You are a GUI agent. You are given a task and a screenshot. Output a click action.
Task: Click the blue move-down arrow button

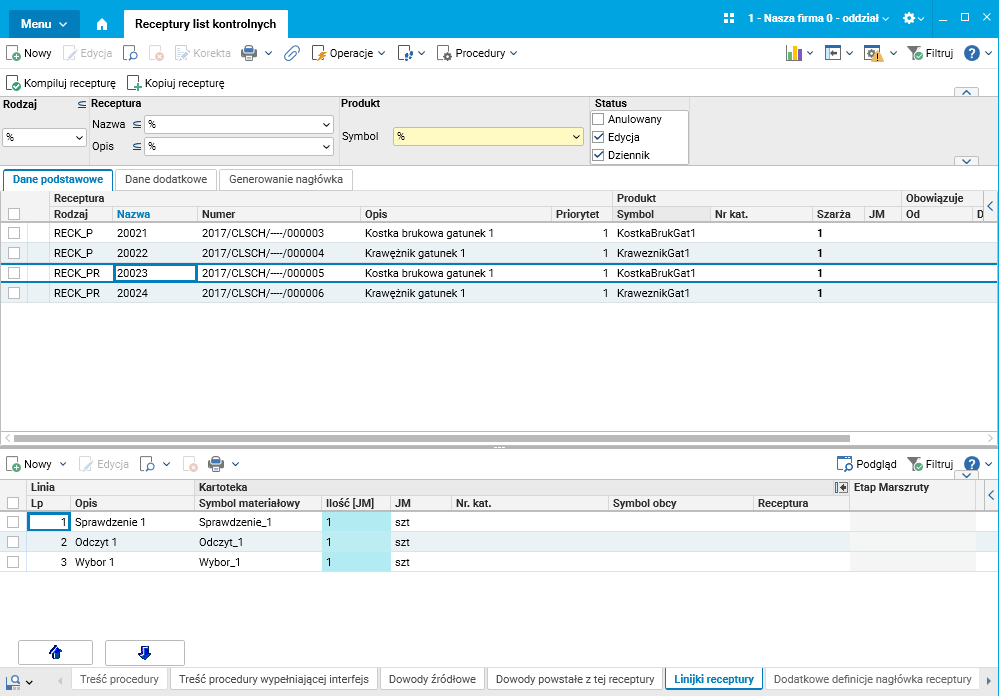pos(144,653)
